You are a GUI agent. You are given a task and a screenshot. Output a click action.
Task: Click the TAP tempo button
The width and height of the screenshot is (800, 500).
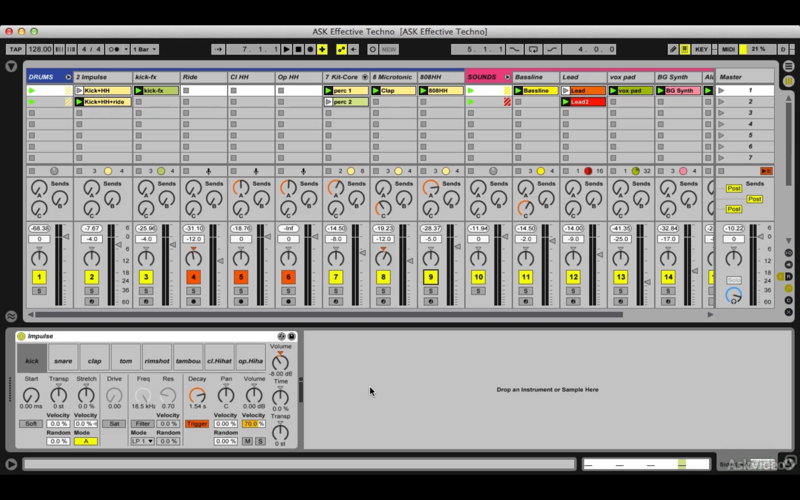tap(15, 49)
